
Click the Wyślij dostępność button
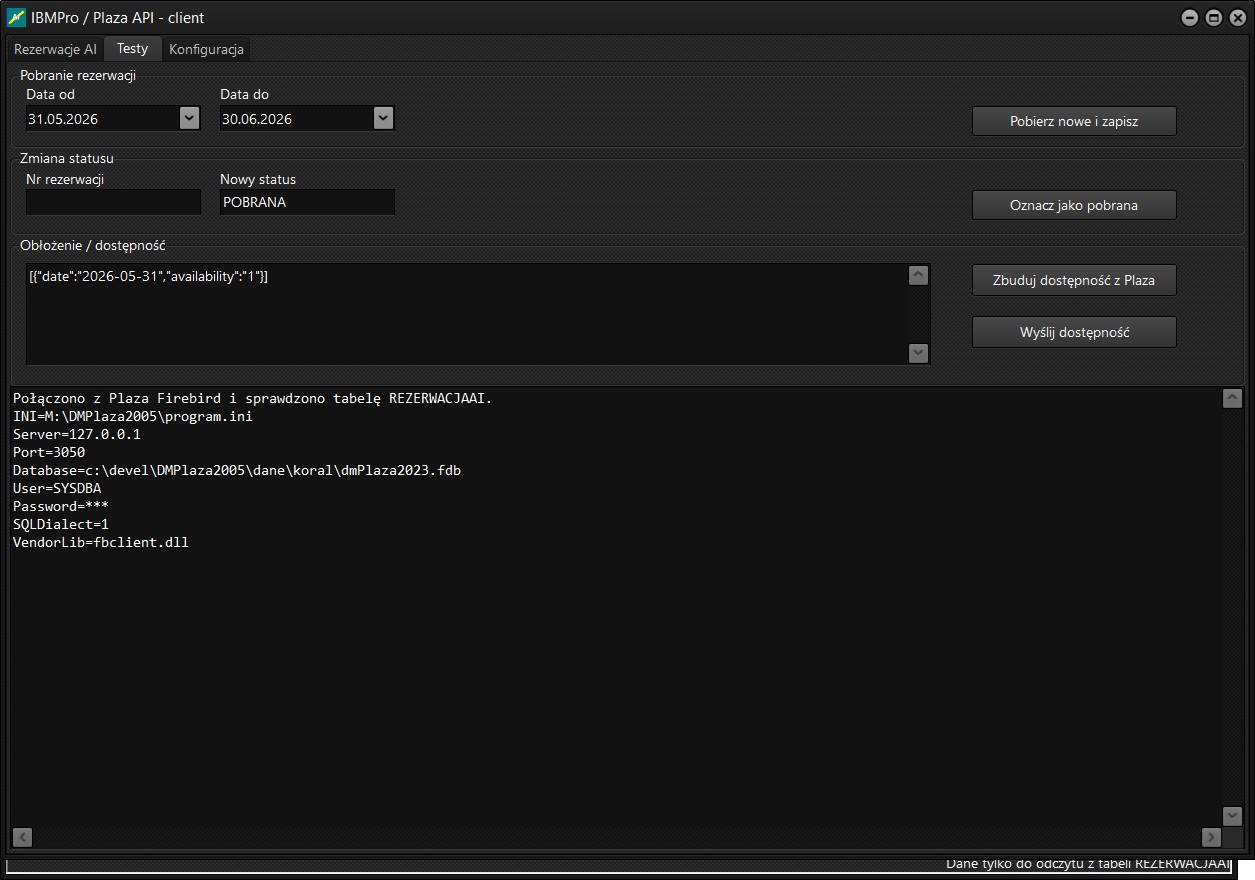point(1074,332)
